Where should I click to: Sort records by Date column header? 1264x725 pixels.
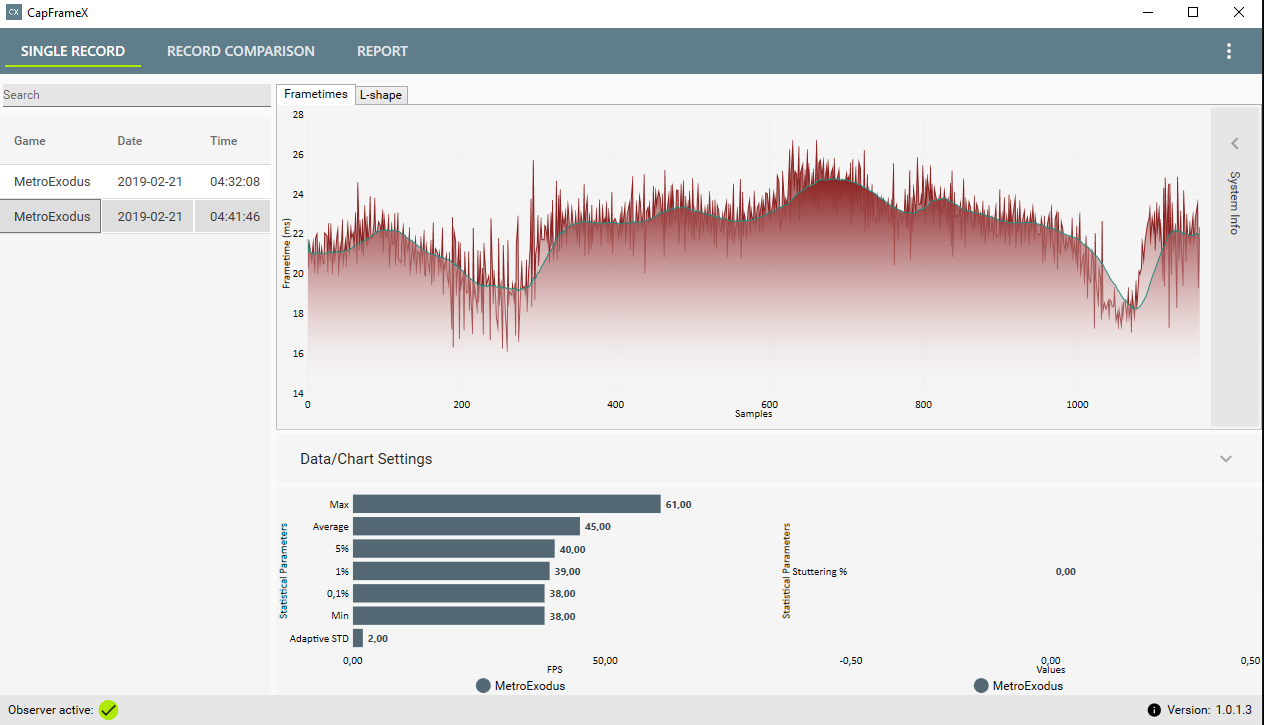pos(130,141)
